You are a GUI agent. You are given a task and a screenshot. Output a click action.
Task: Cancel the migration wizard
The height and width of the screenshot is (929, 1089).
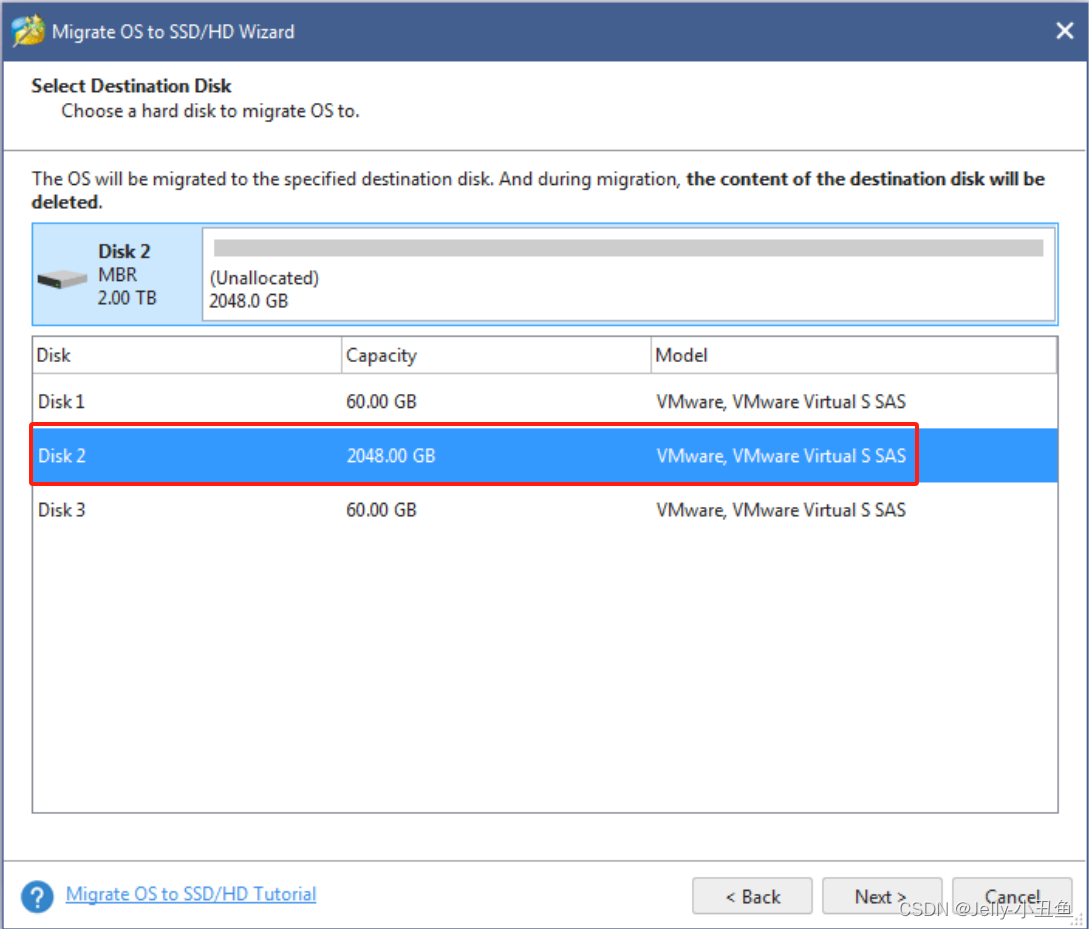click(1012, 896)
